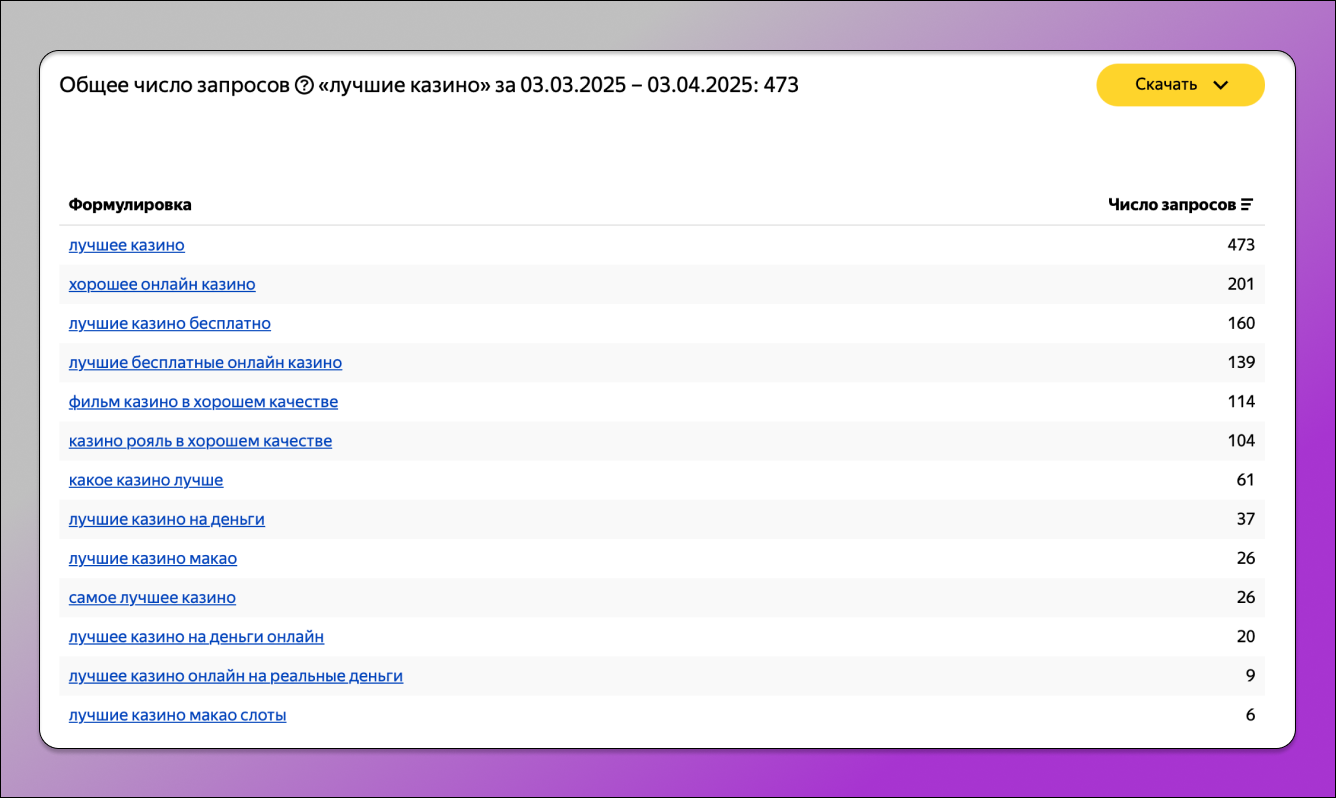
Task: Click the question mark help icon in title
Action: coord(305,86)
